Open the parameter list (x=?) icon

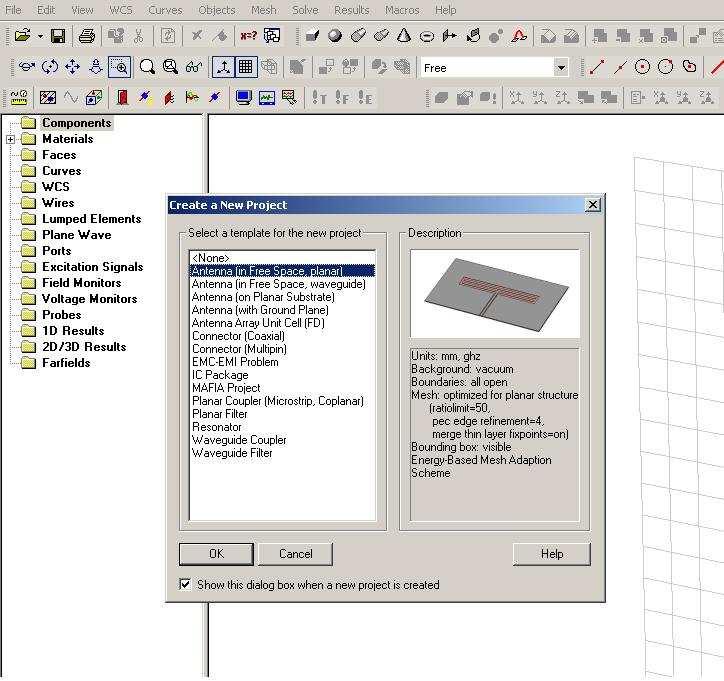[248, 36]
